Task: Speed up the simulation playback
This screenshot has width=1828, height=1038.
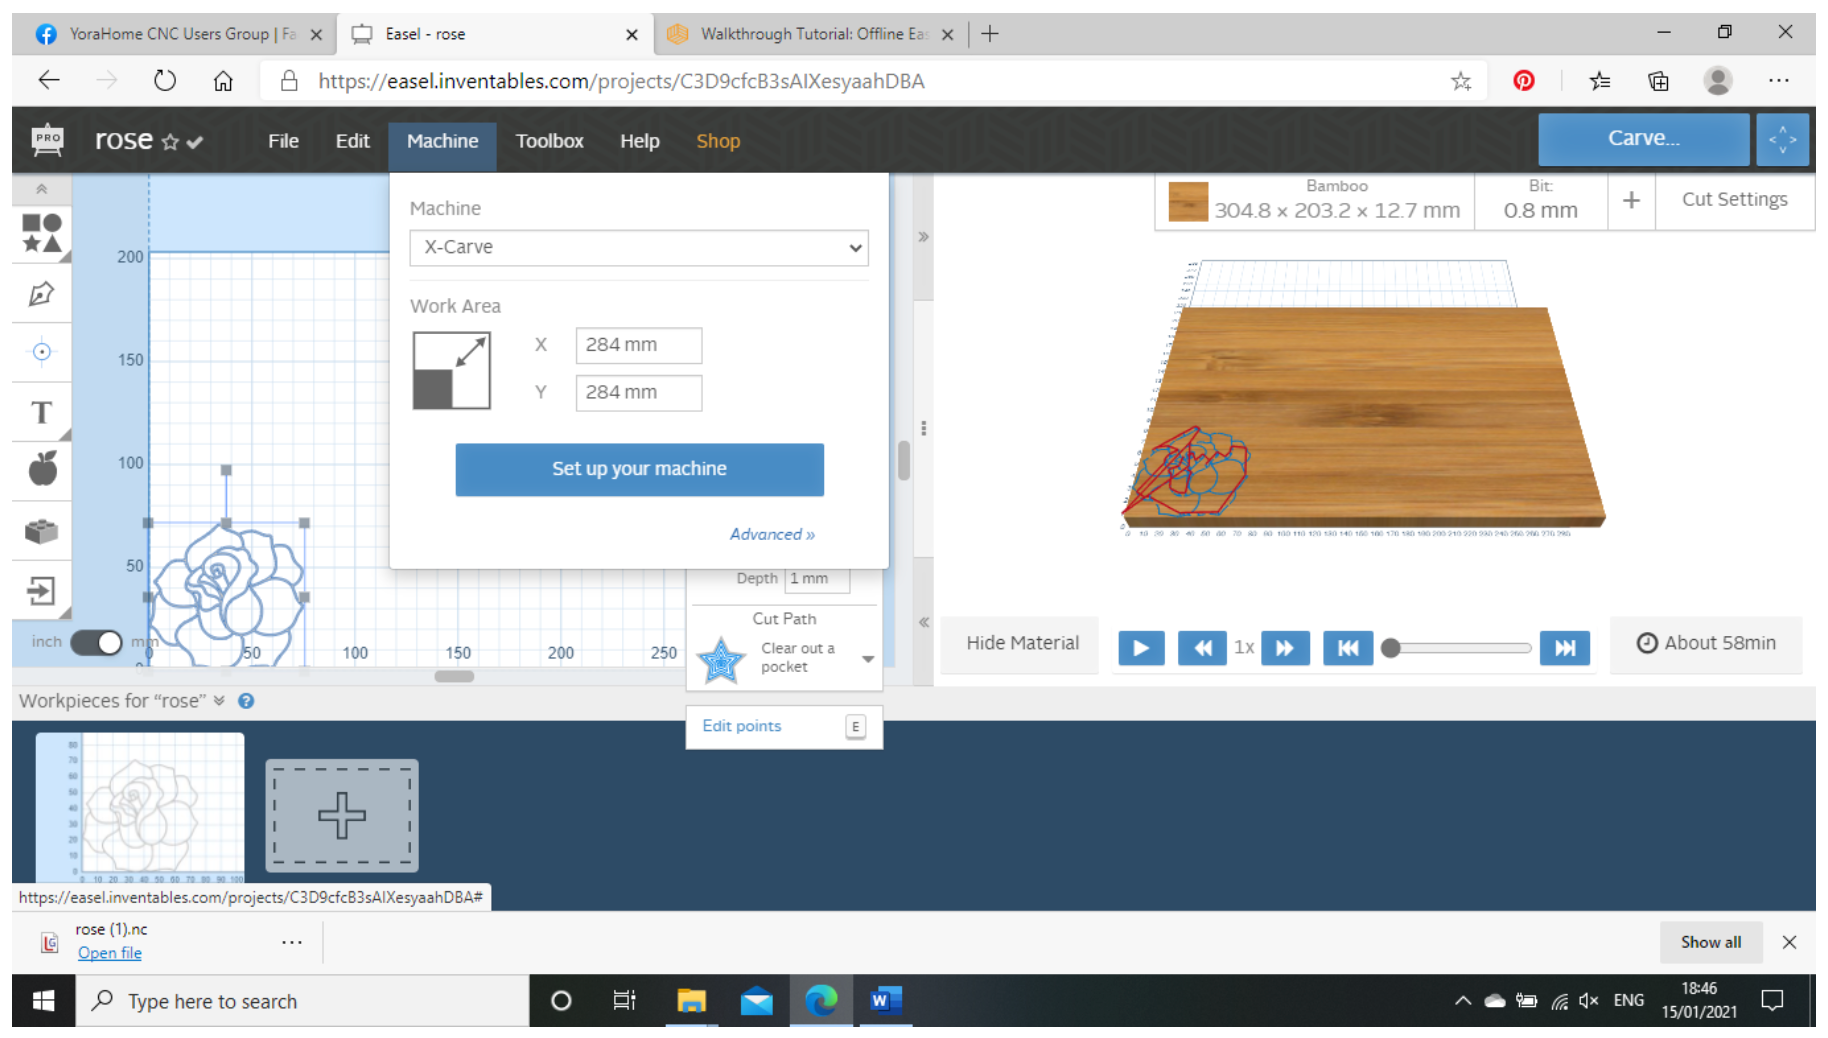Action: coord(1285,648)
